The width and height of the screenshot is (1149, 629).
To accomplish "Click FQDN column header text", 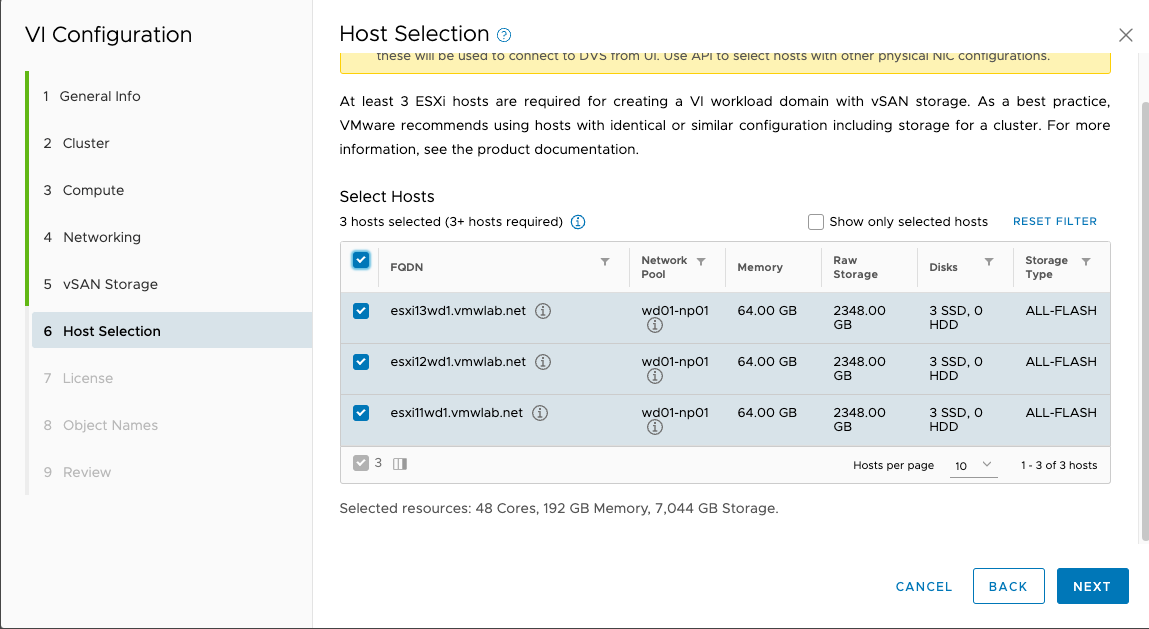I will pos(407,268).
